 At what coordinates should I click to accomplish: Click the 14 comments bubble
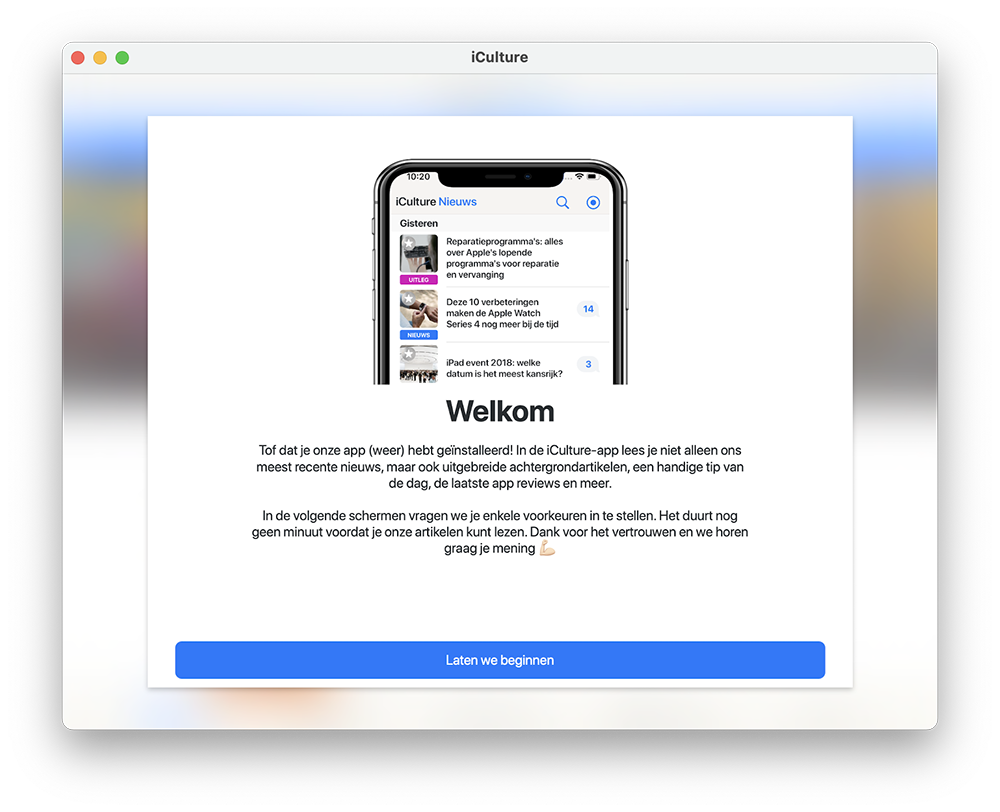[588, 309]
